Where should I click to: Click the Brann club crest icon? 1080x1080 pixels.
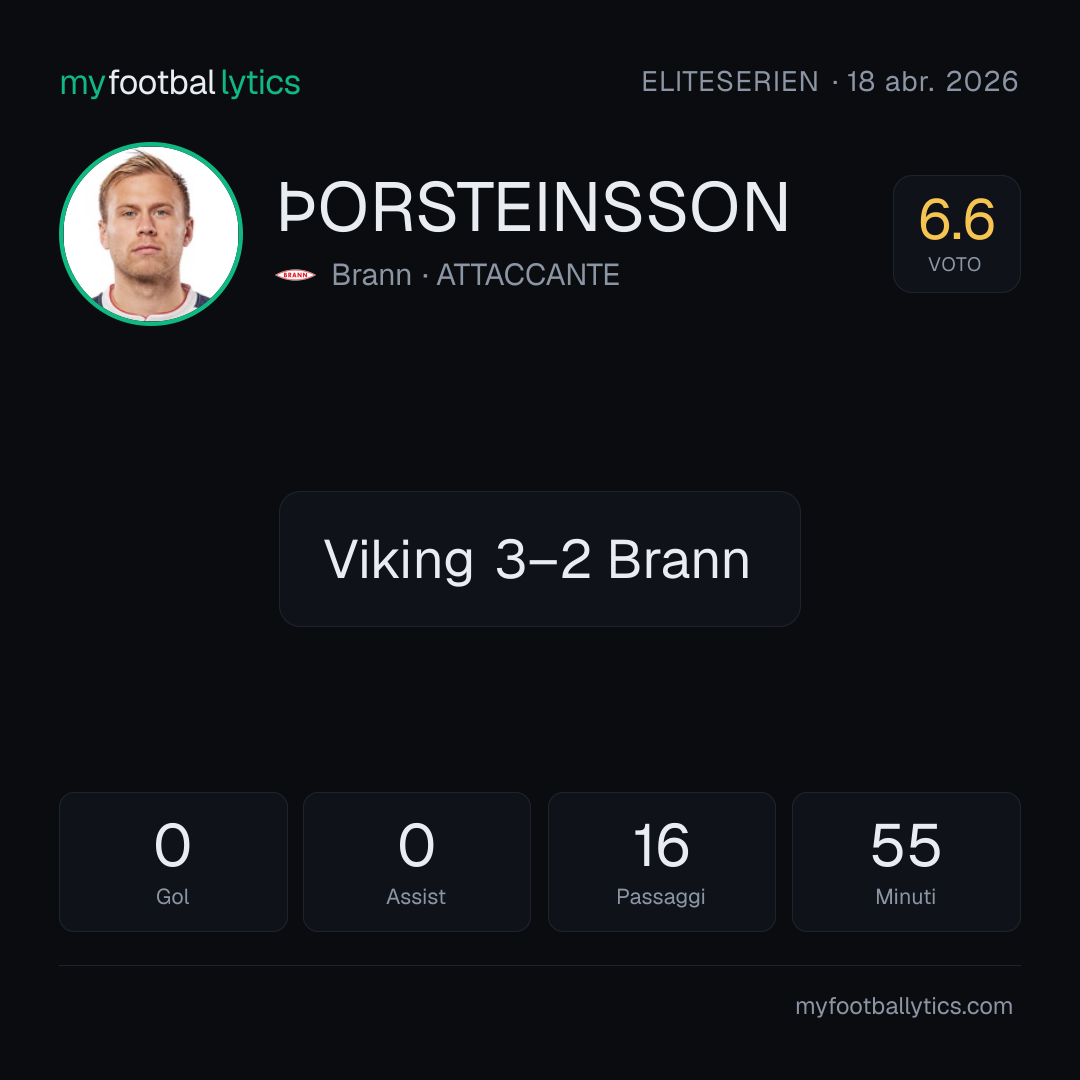click(295, 275)
